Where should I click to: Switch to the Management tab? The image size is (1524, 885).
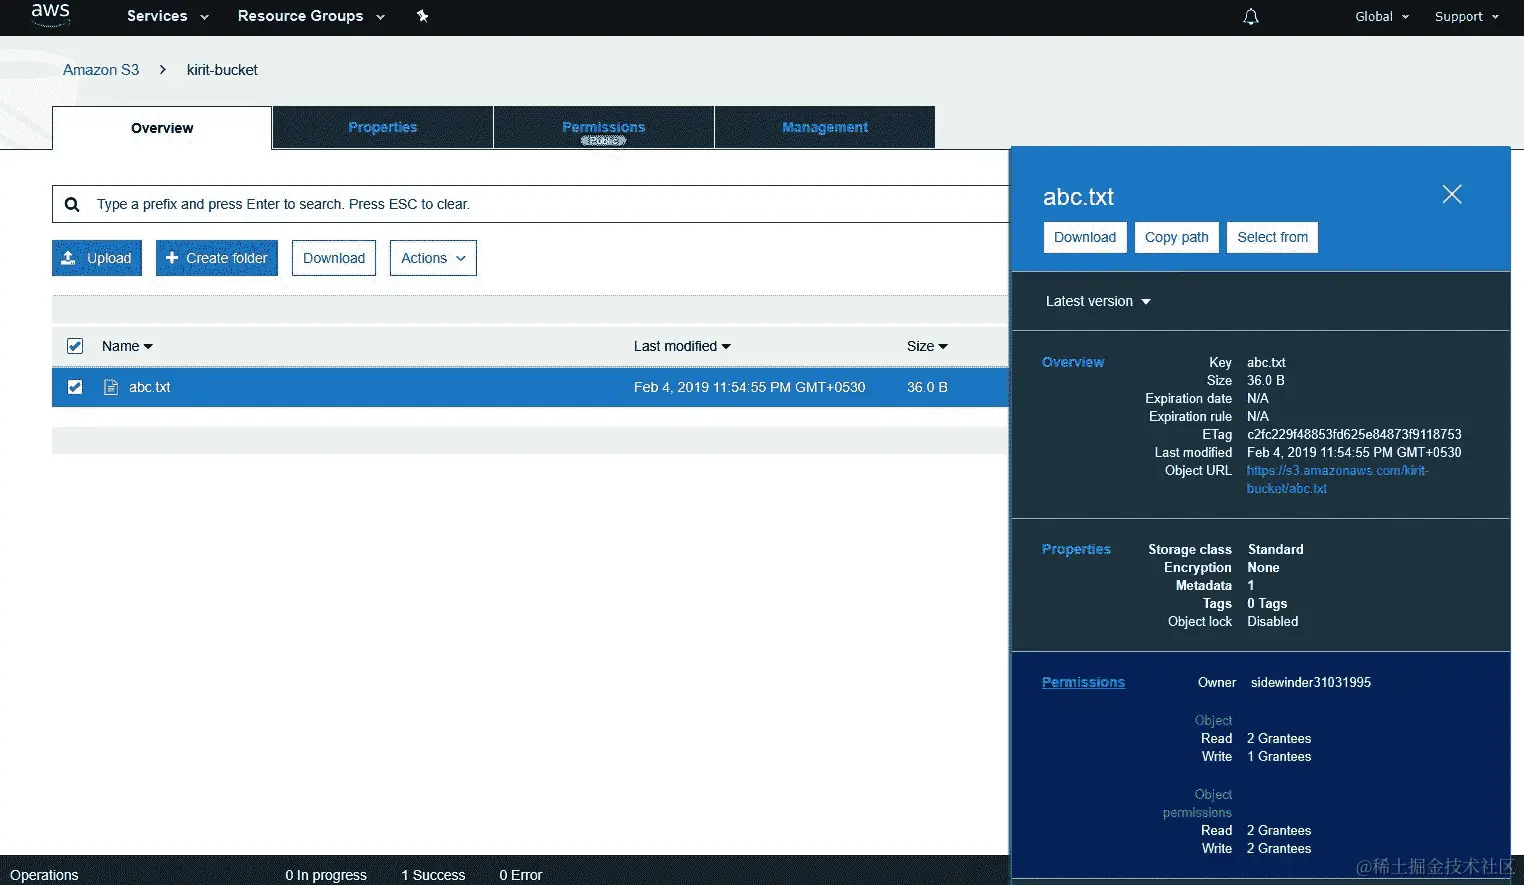[825, 127]
